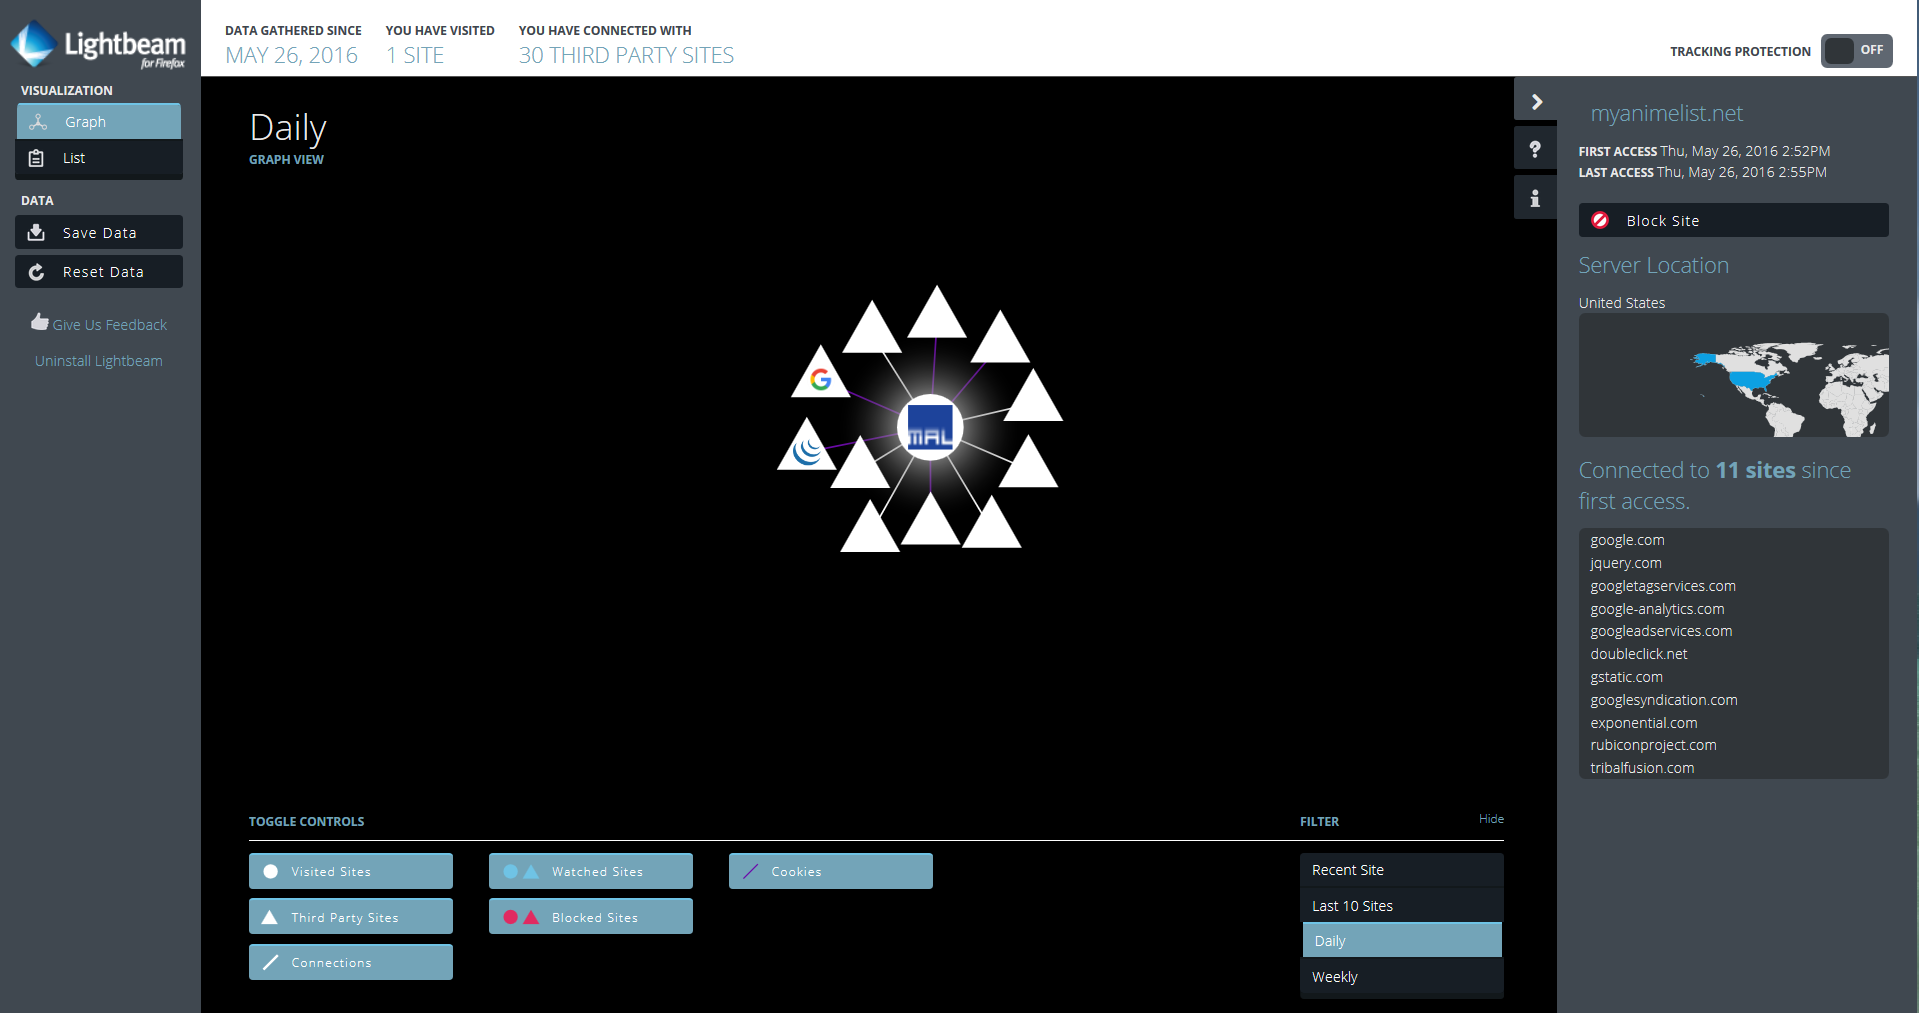Screen dimensions: 1919x1013
Task: Hide the filter controls panel
Action: (1491, 819)
